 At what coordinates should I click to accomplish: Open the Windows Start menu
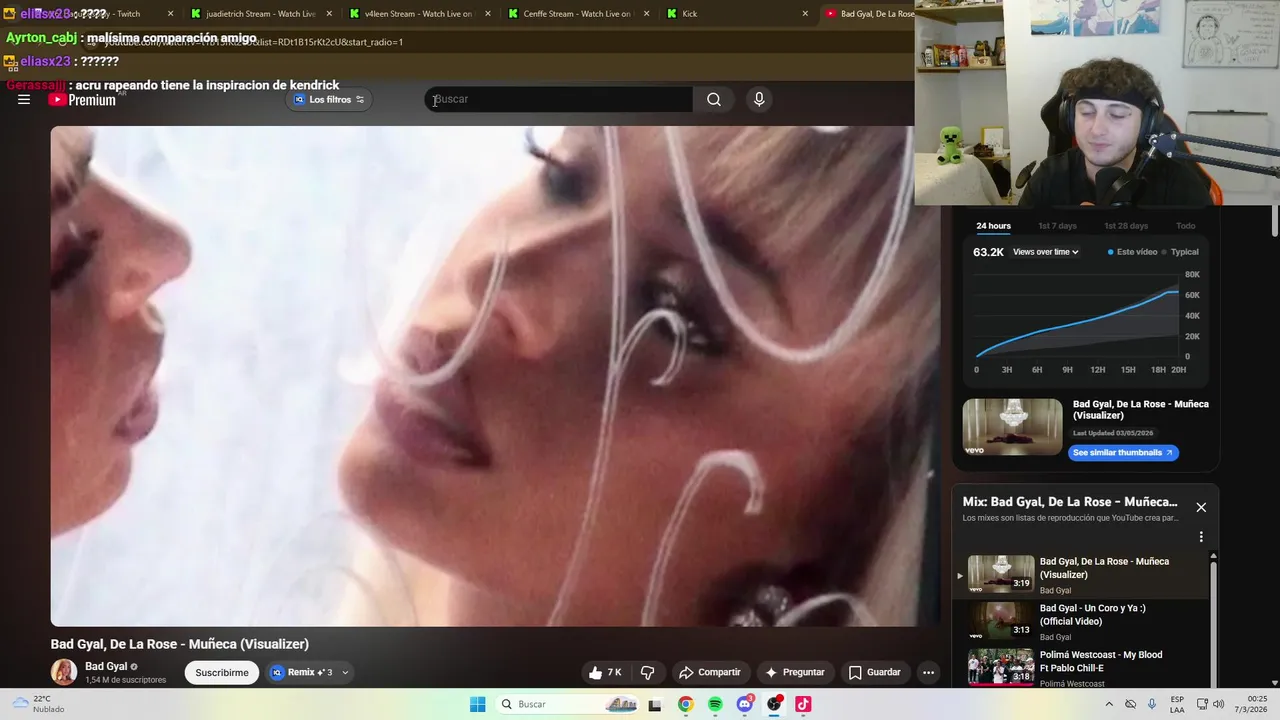(478, 704)
